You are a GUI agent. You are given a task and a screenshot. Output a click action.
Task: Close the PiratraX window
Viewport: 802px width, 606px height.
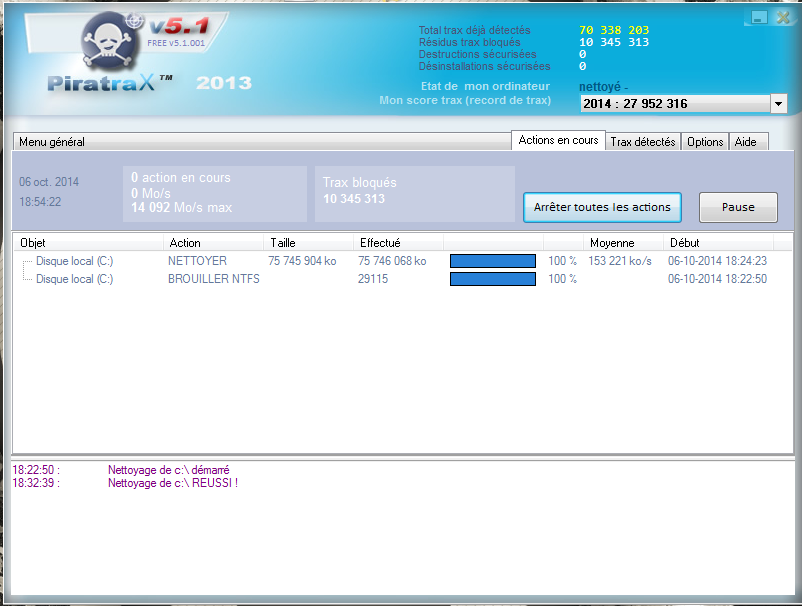[x=783, y=17]
